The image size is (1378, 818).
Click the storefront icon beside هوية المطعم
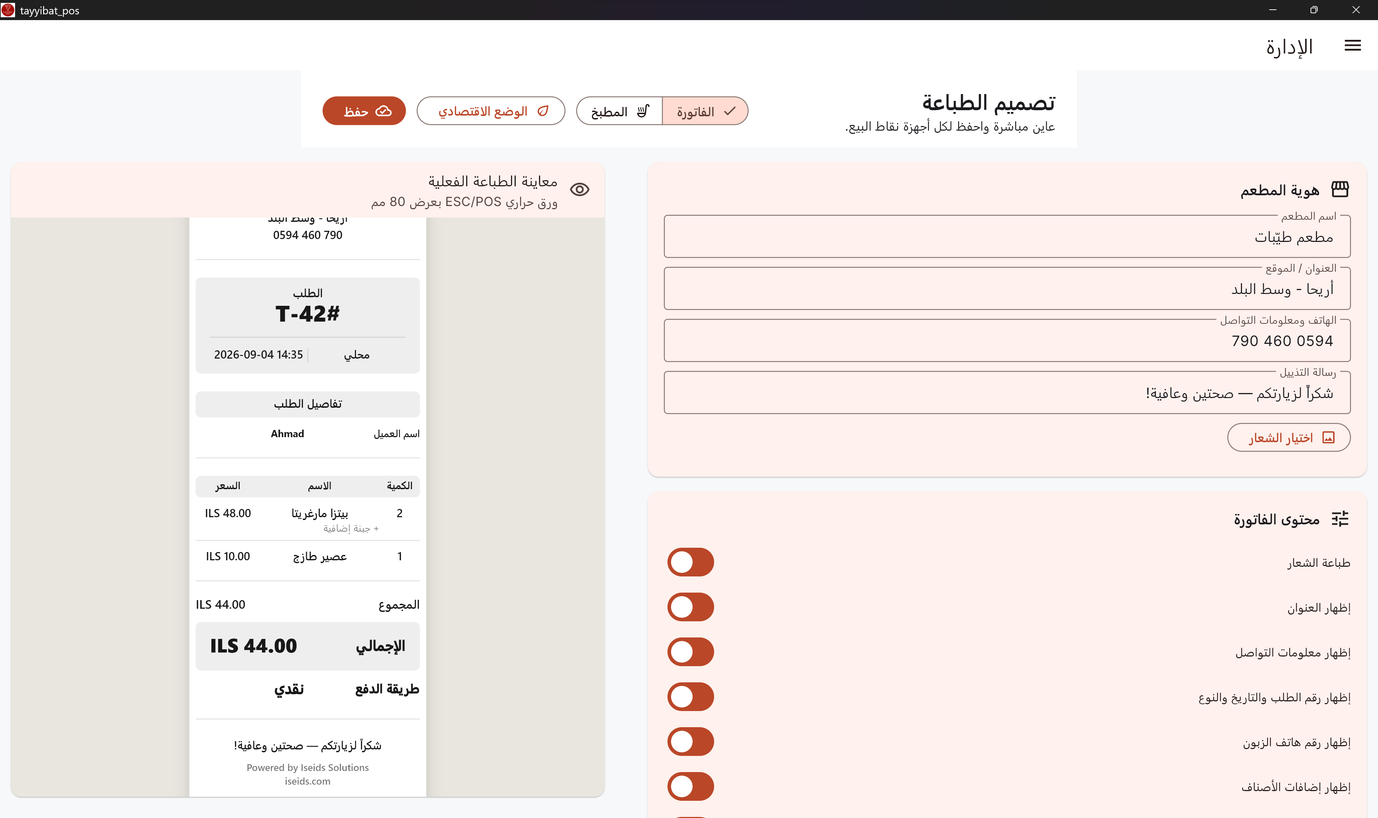1340,190
